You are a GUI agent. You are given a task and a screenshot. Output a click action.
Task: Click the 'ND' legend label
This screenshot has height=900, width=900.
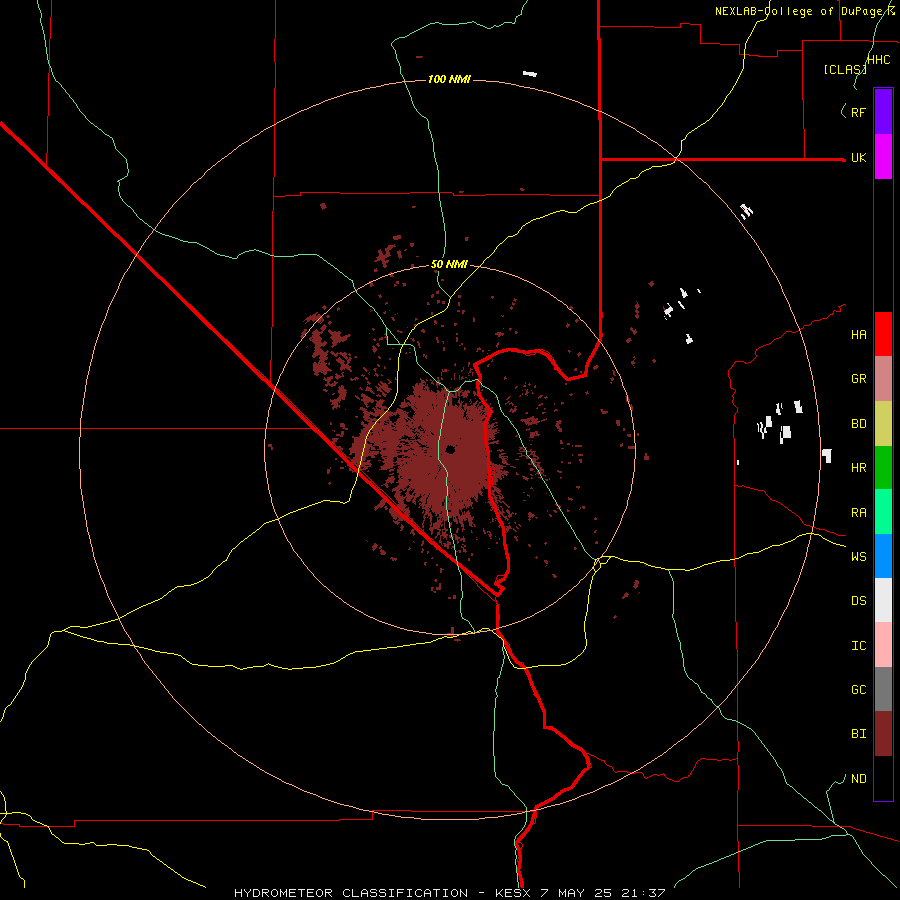click(x=858, y=779)
